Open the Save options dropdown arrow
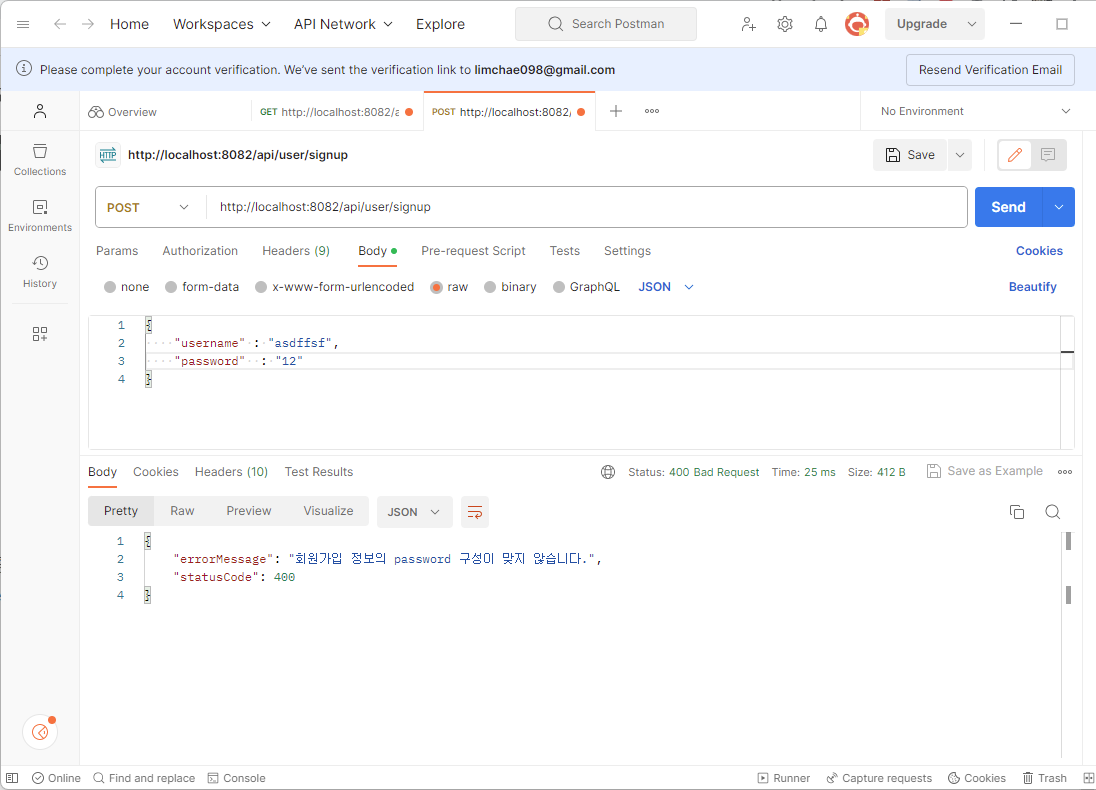This screenshot has width=1096, height=790. click(960, 155)
